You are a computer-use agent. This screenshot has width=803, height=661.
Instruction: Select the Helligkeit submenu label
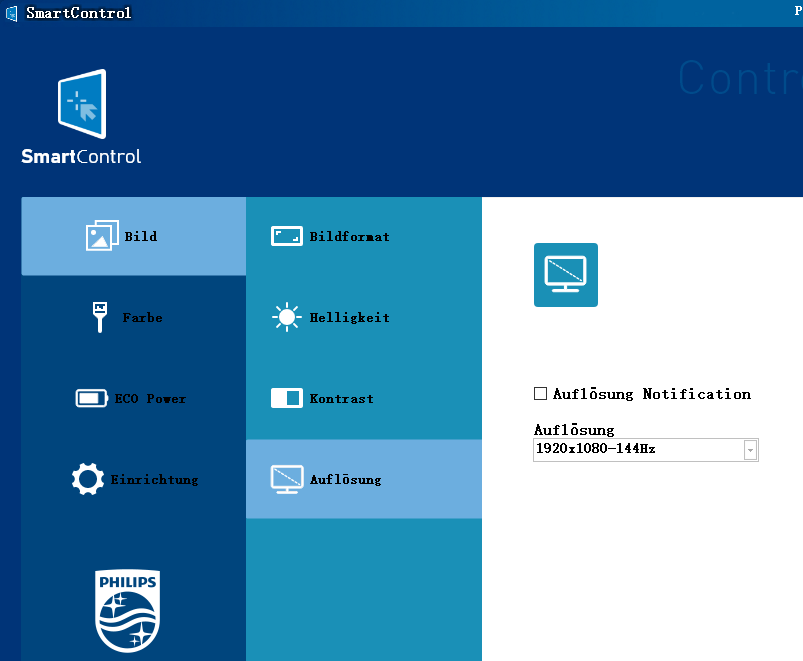point(349,317)
